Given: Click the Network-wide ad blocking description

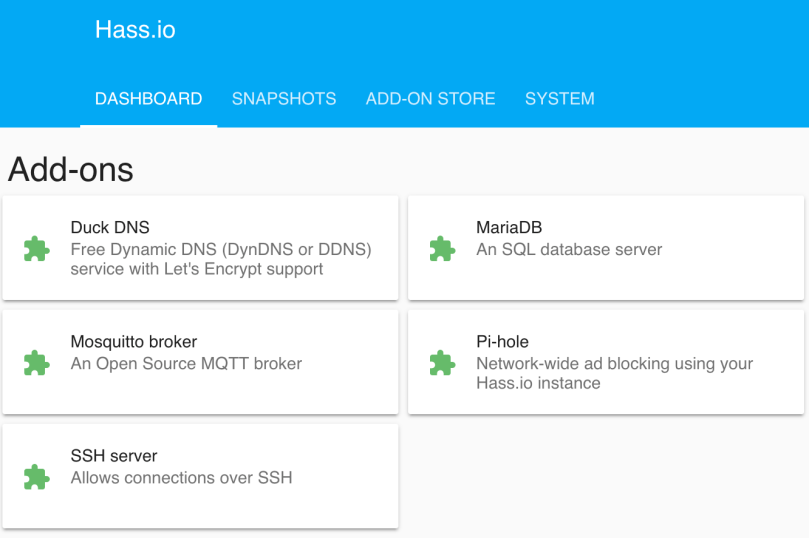Looking at the screenshot, I should [614, 373].
